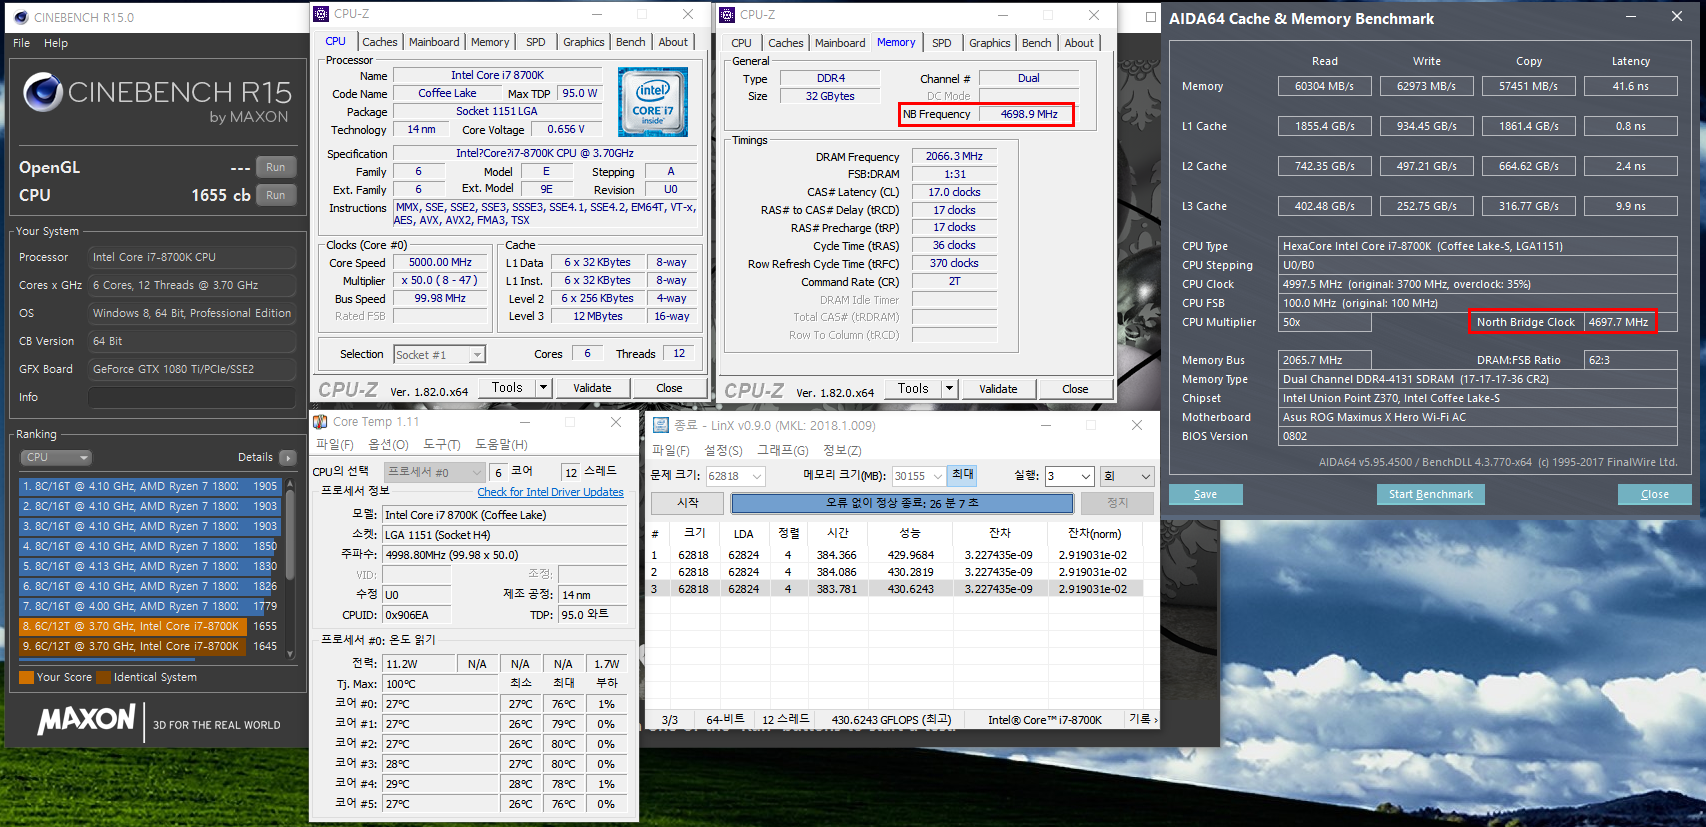The height and width of the screenshot is (827, 1706).
Task: Expand Tools dropdown arrow in left CPU-Z
Action: click(x=543, y=388)
